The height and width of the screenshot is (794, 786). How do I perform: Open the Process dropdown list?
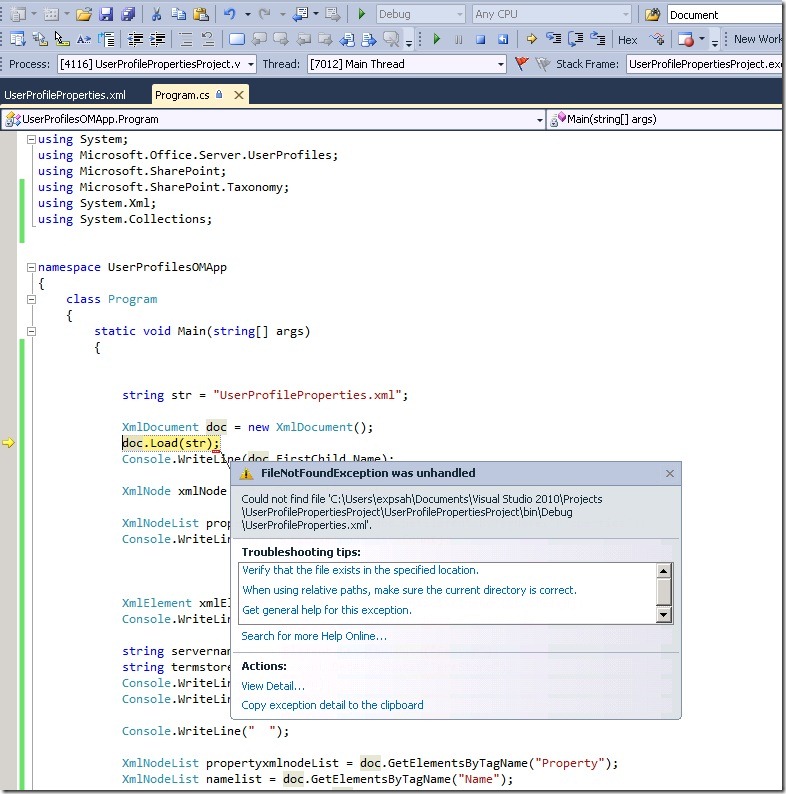click(250, 64)
